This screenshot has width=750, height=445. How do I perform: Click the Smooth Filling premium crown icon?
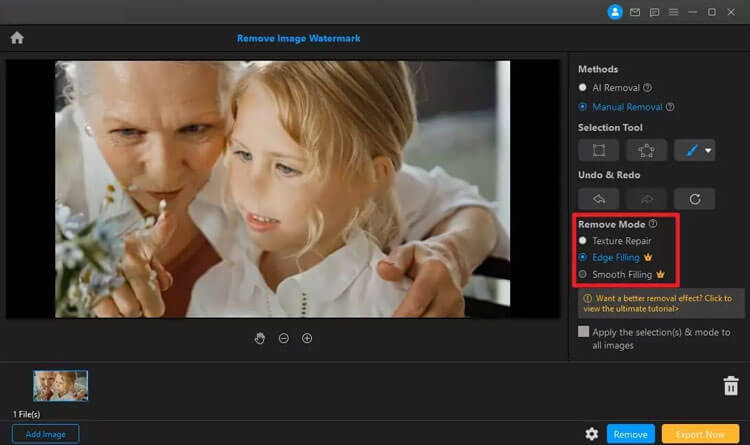click(x=660, y=274)
